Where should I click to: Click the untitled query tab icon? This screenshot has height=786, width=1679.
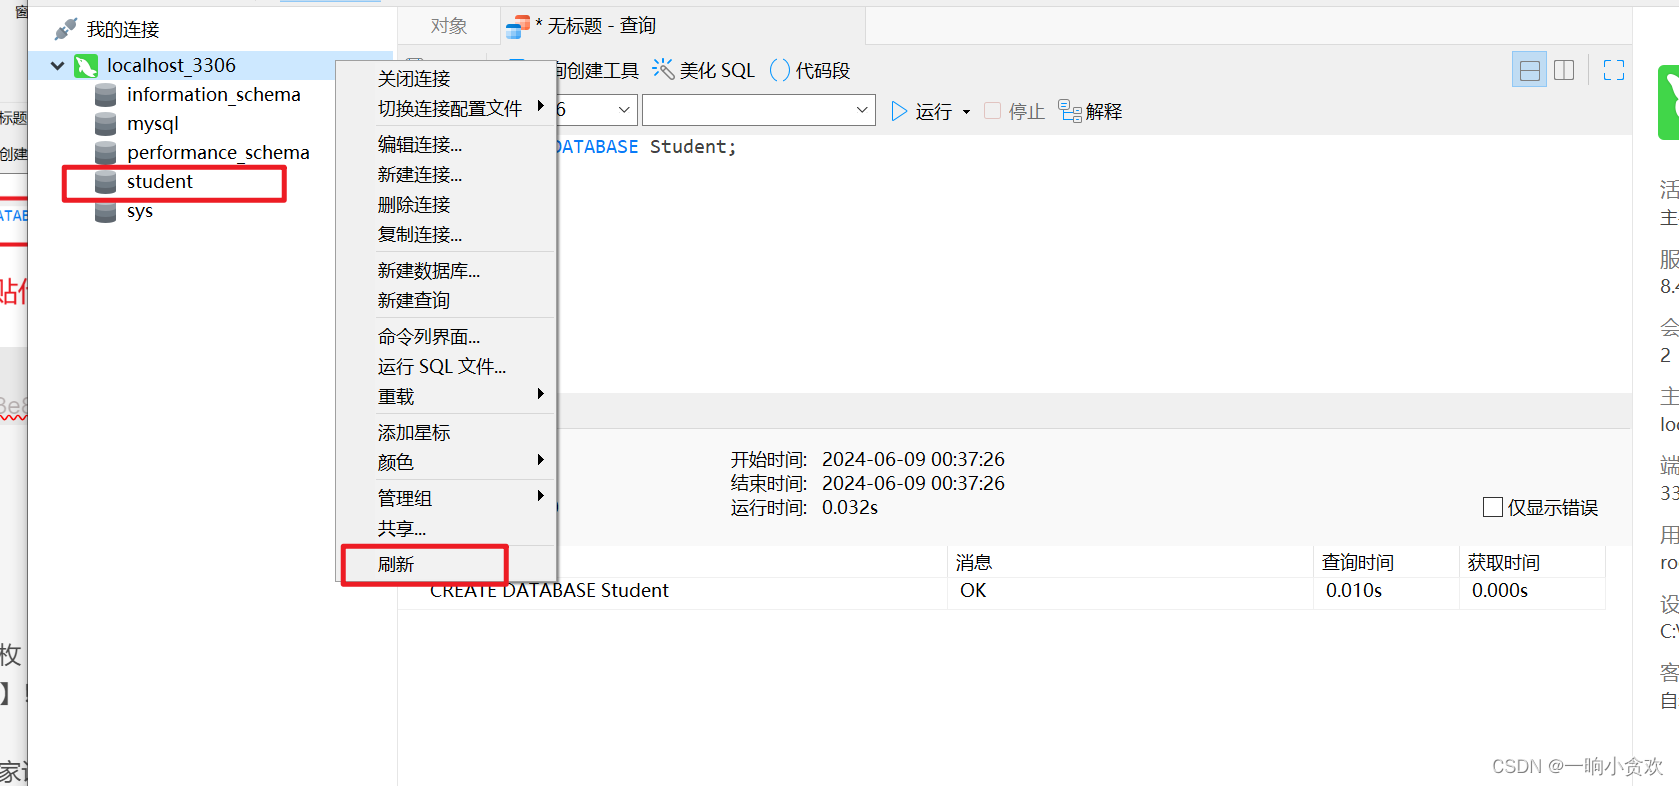click(x=517, y=27)
